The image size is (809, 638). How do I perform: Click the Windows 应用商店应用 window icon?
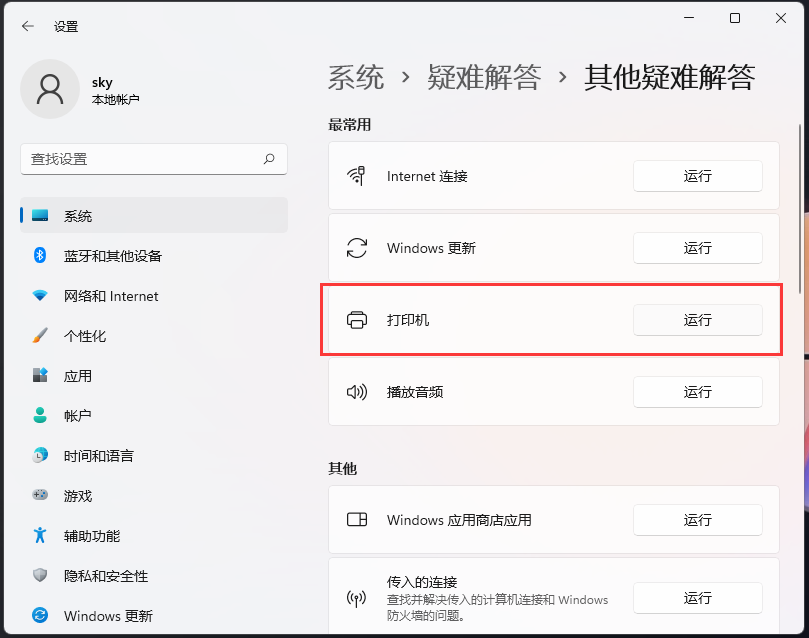click(357, 519)
